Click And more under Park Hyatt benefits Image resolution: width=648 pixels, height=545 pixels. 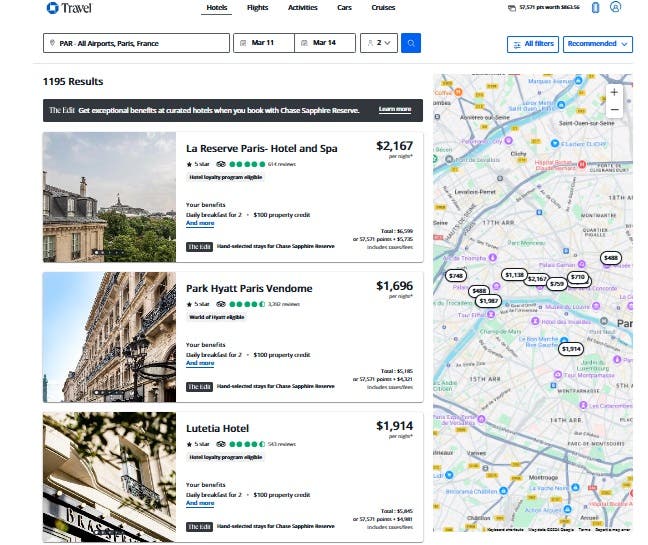pyautogui.click(x=200, y=363)
